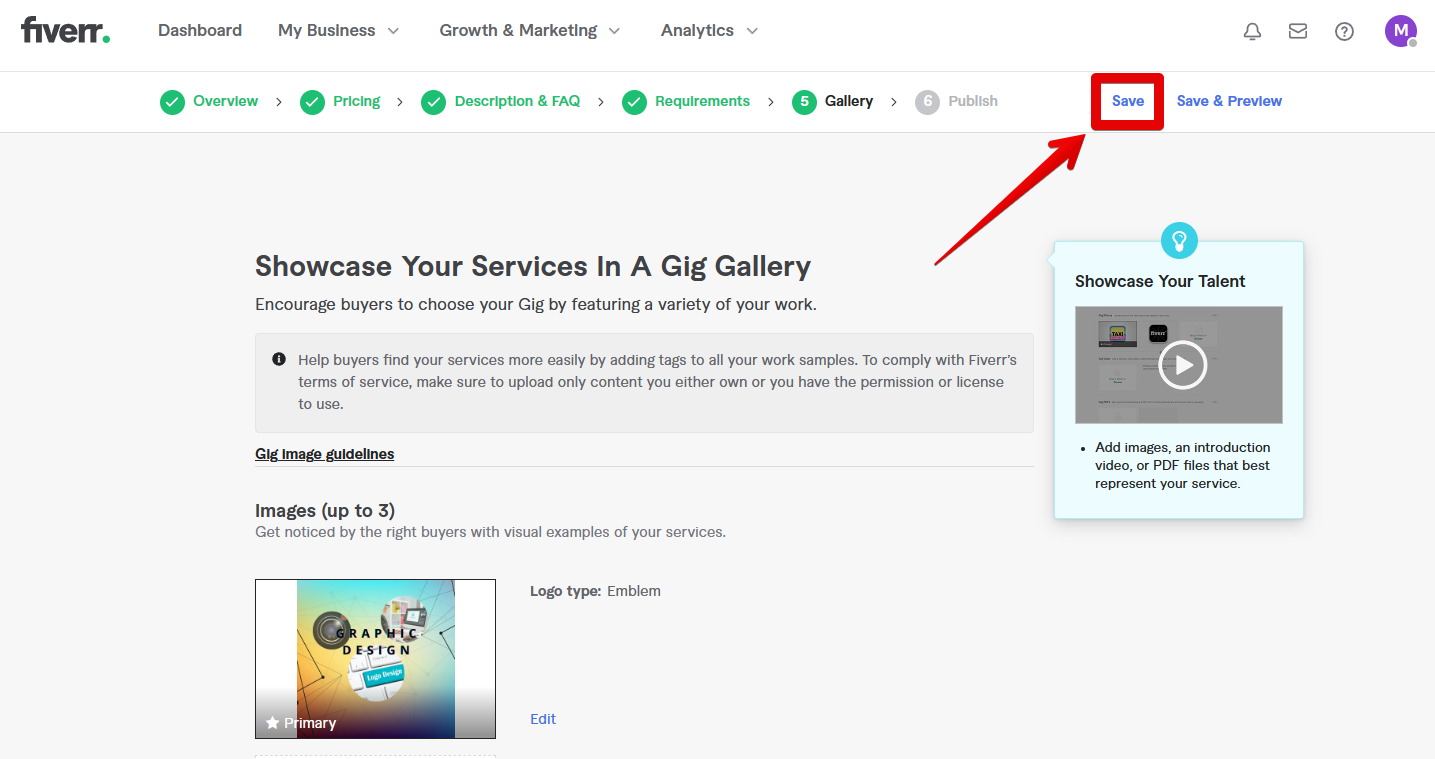Click the Fiverr logo
The height and width of the screenshot is (759, 1435).
pyautogui.click(x=64, y=29)
